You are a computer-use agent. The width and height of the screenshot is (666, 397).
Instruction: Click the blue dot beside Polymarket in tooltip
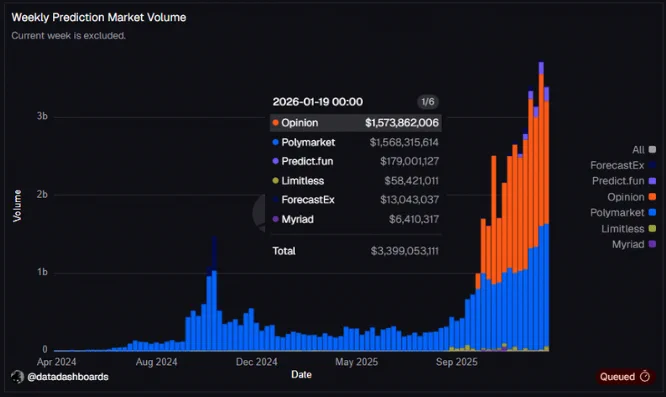275,142
